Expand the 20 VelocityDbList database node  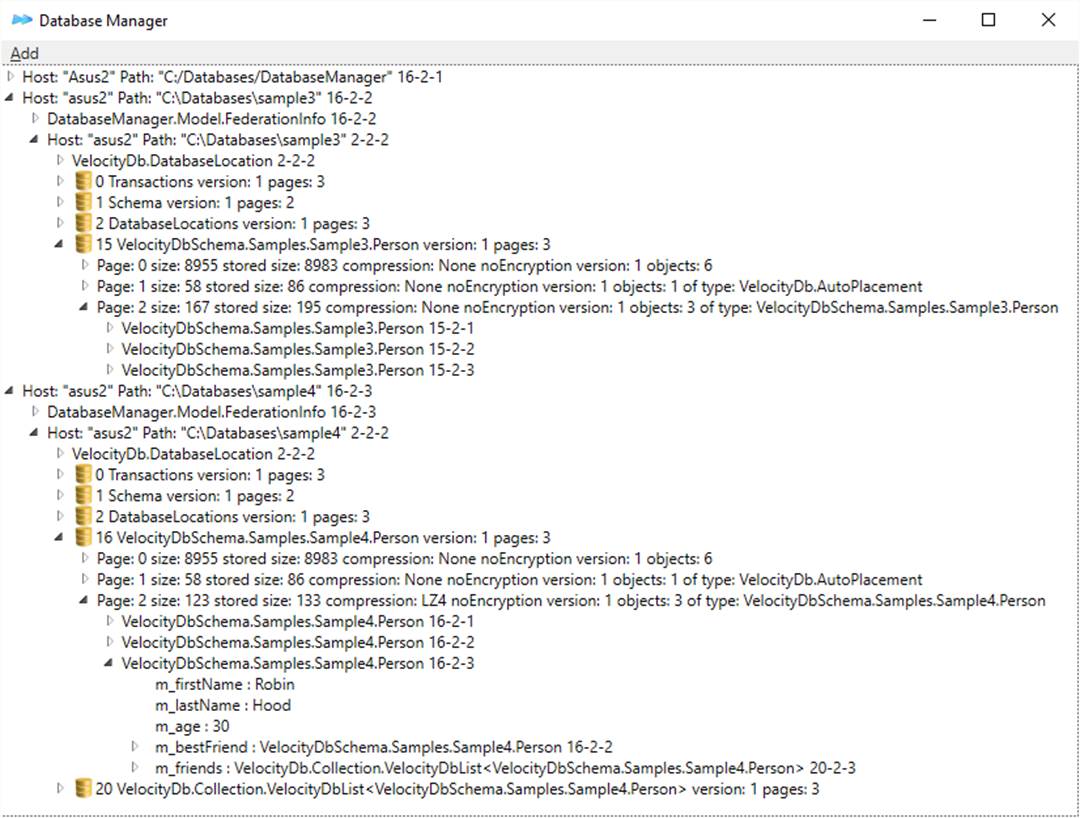coord(60,788)
